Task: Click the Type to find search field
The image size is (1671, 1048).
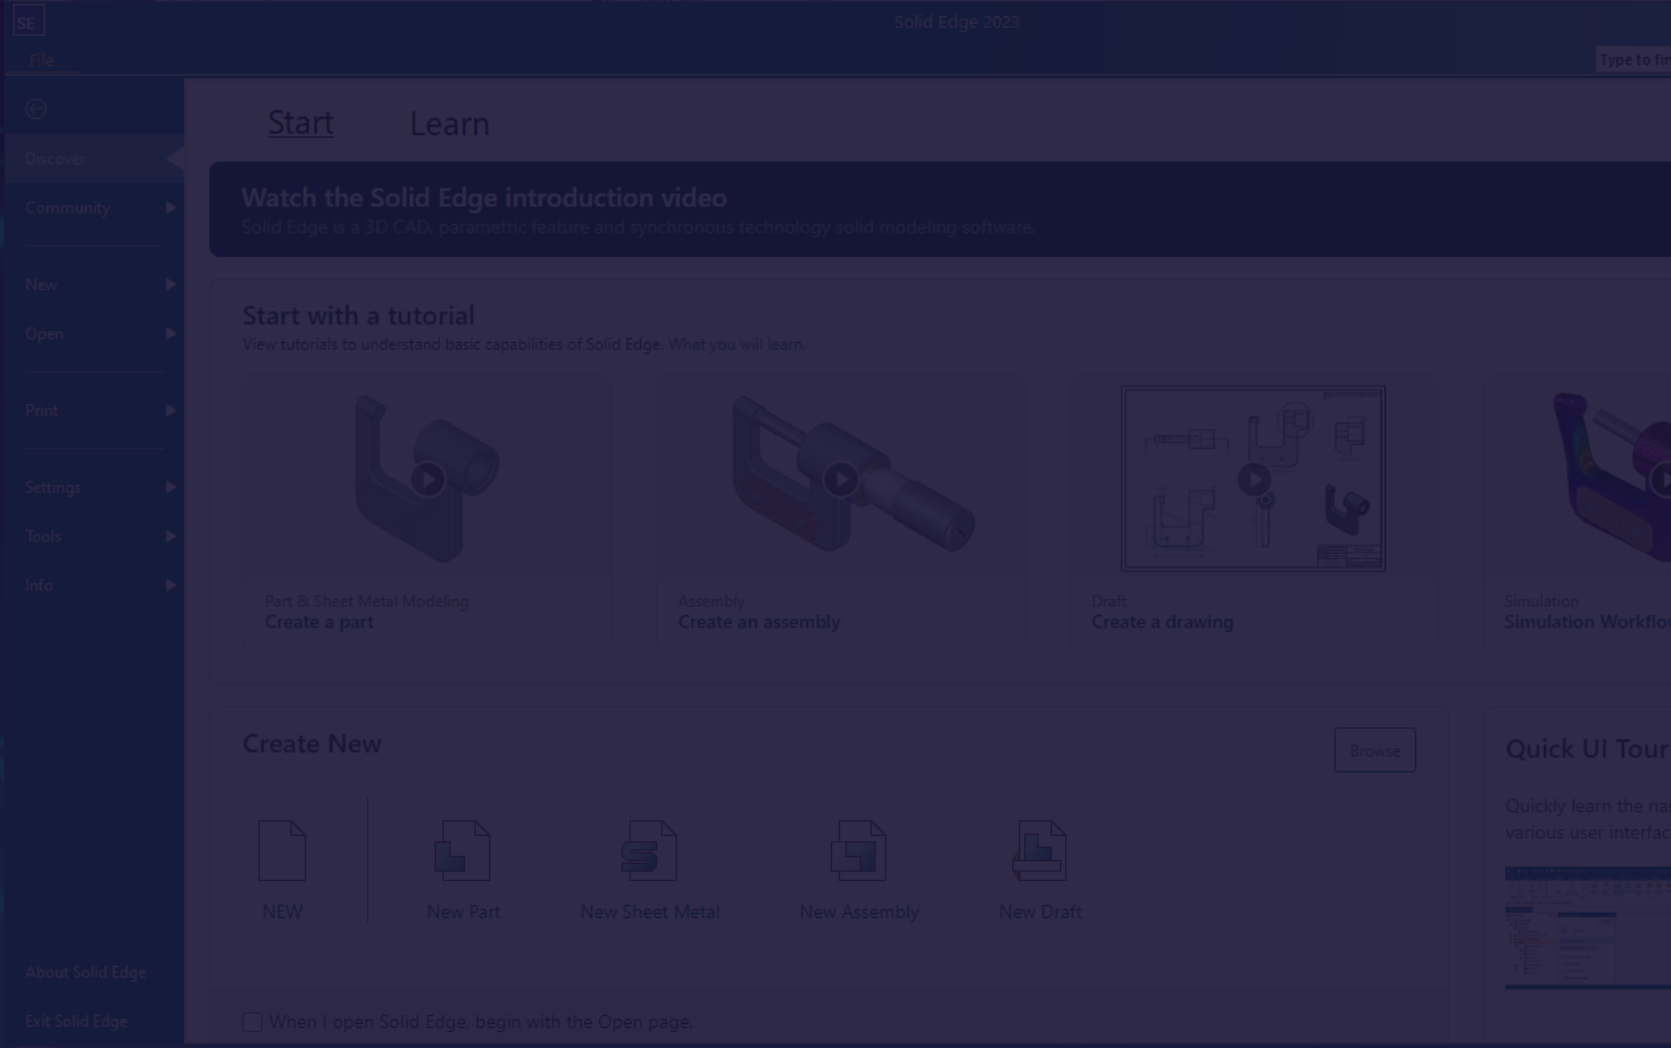Action: coord(1634,60)
